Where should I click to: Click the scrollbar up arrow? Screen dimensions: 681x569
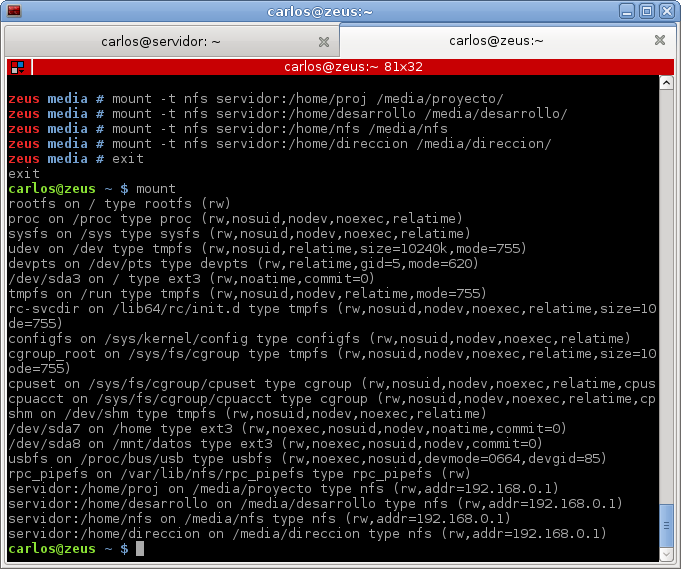(666, 83)
